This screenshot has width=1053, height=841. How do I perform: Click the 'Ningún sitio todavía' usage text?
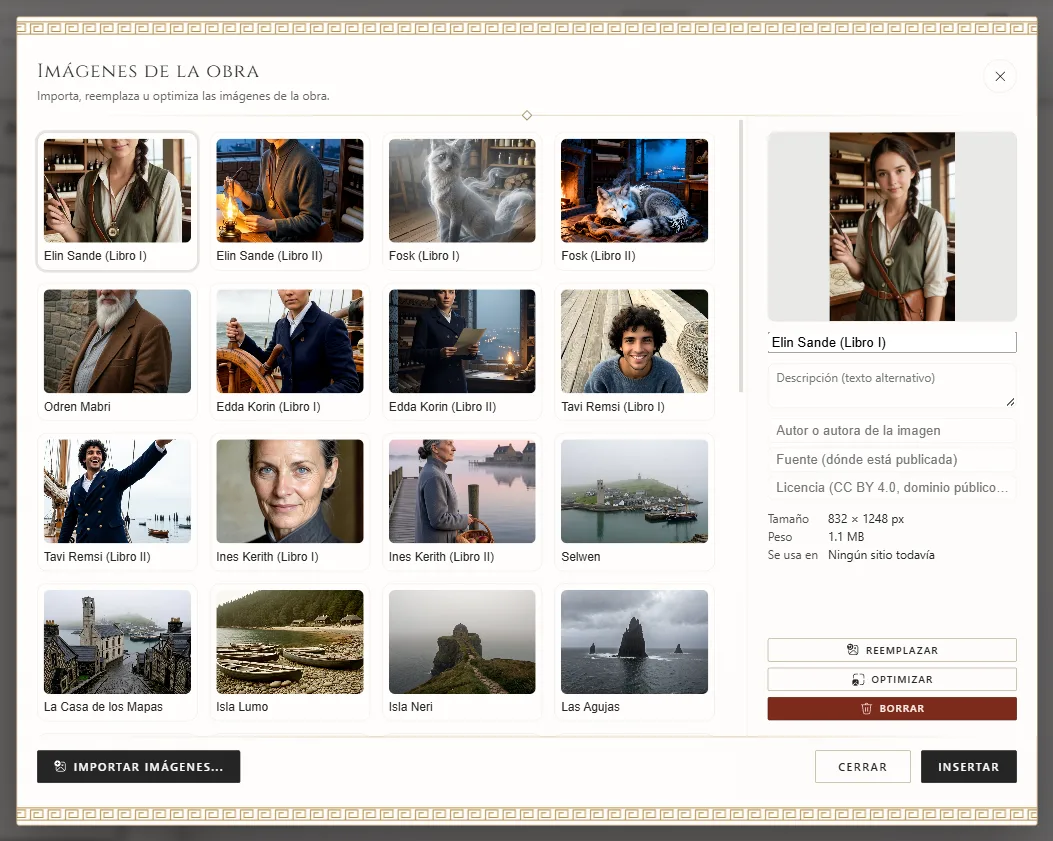tap(881, 555)
